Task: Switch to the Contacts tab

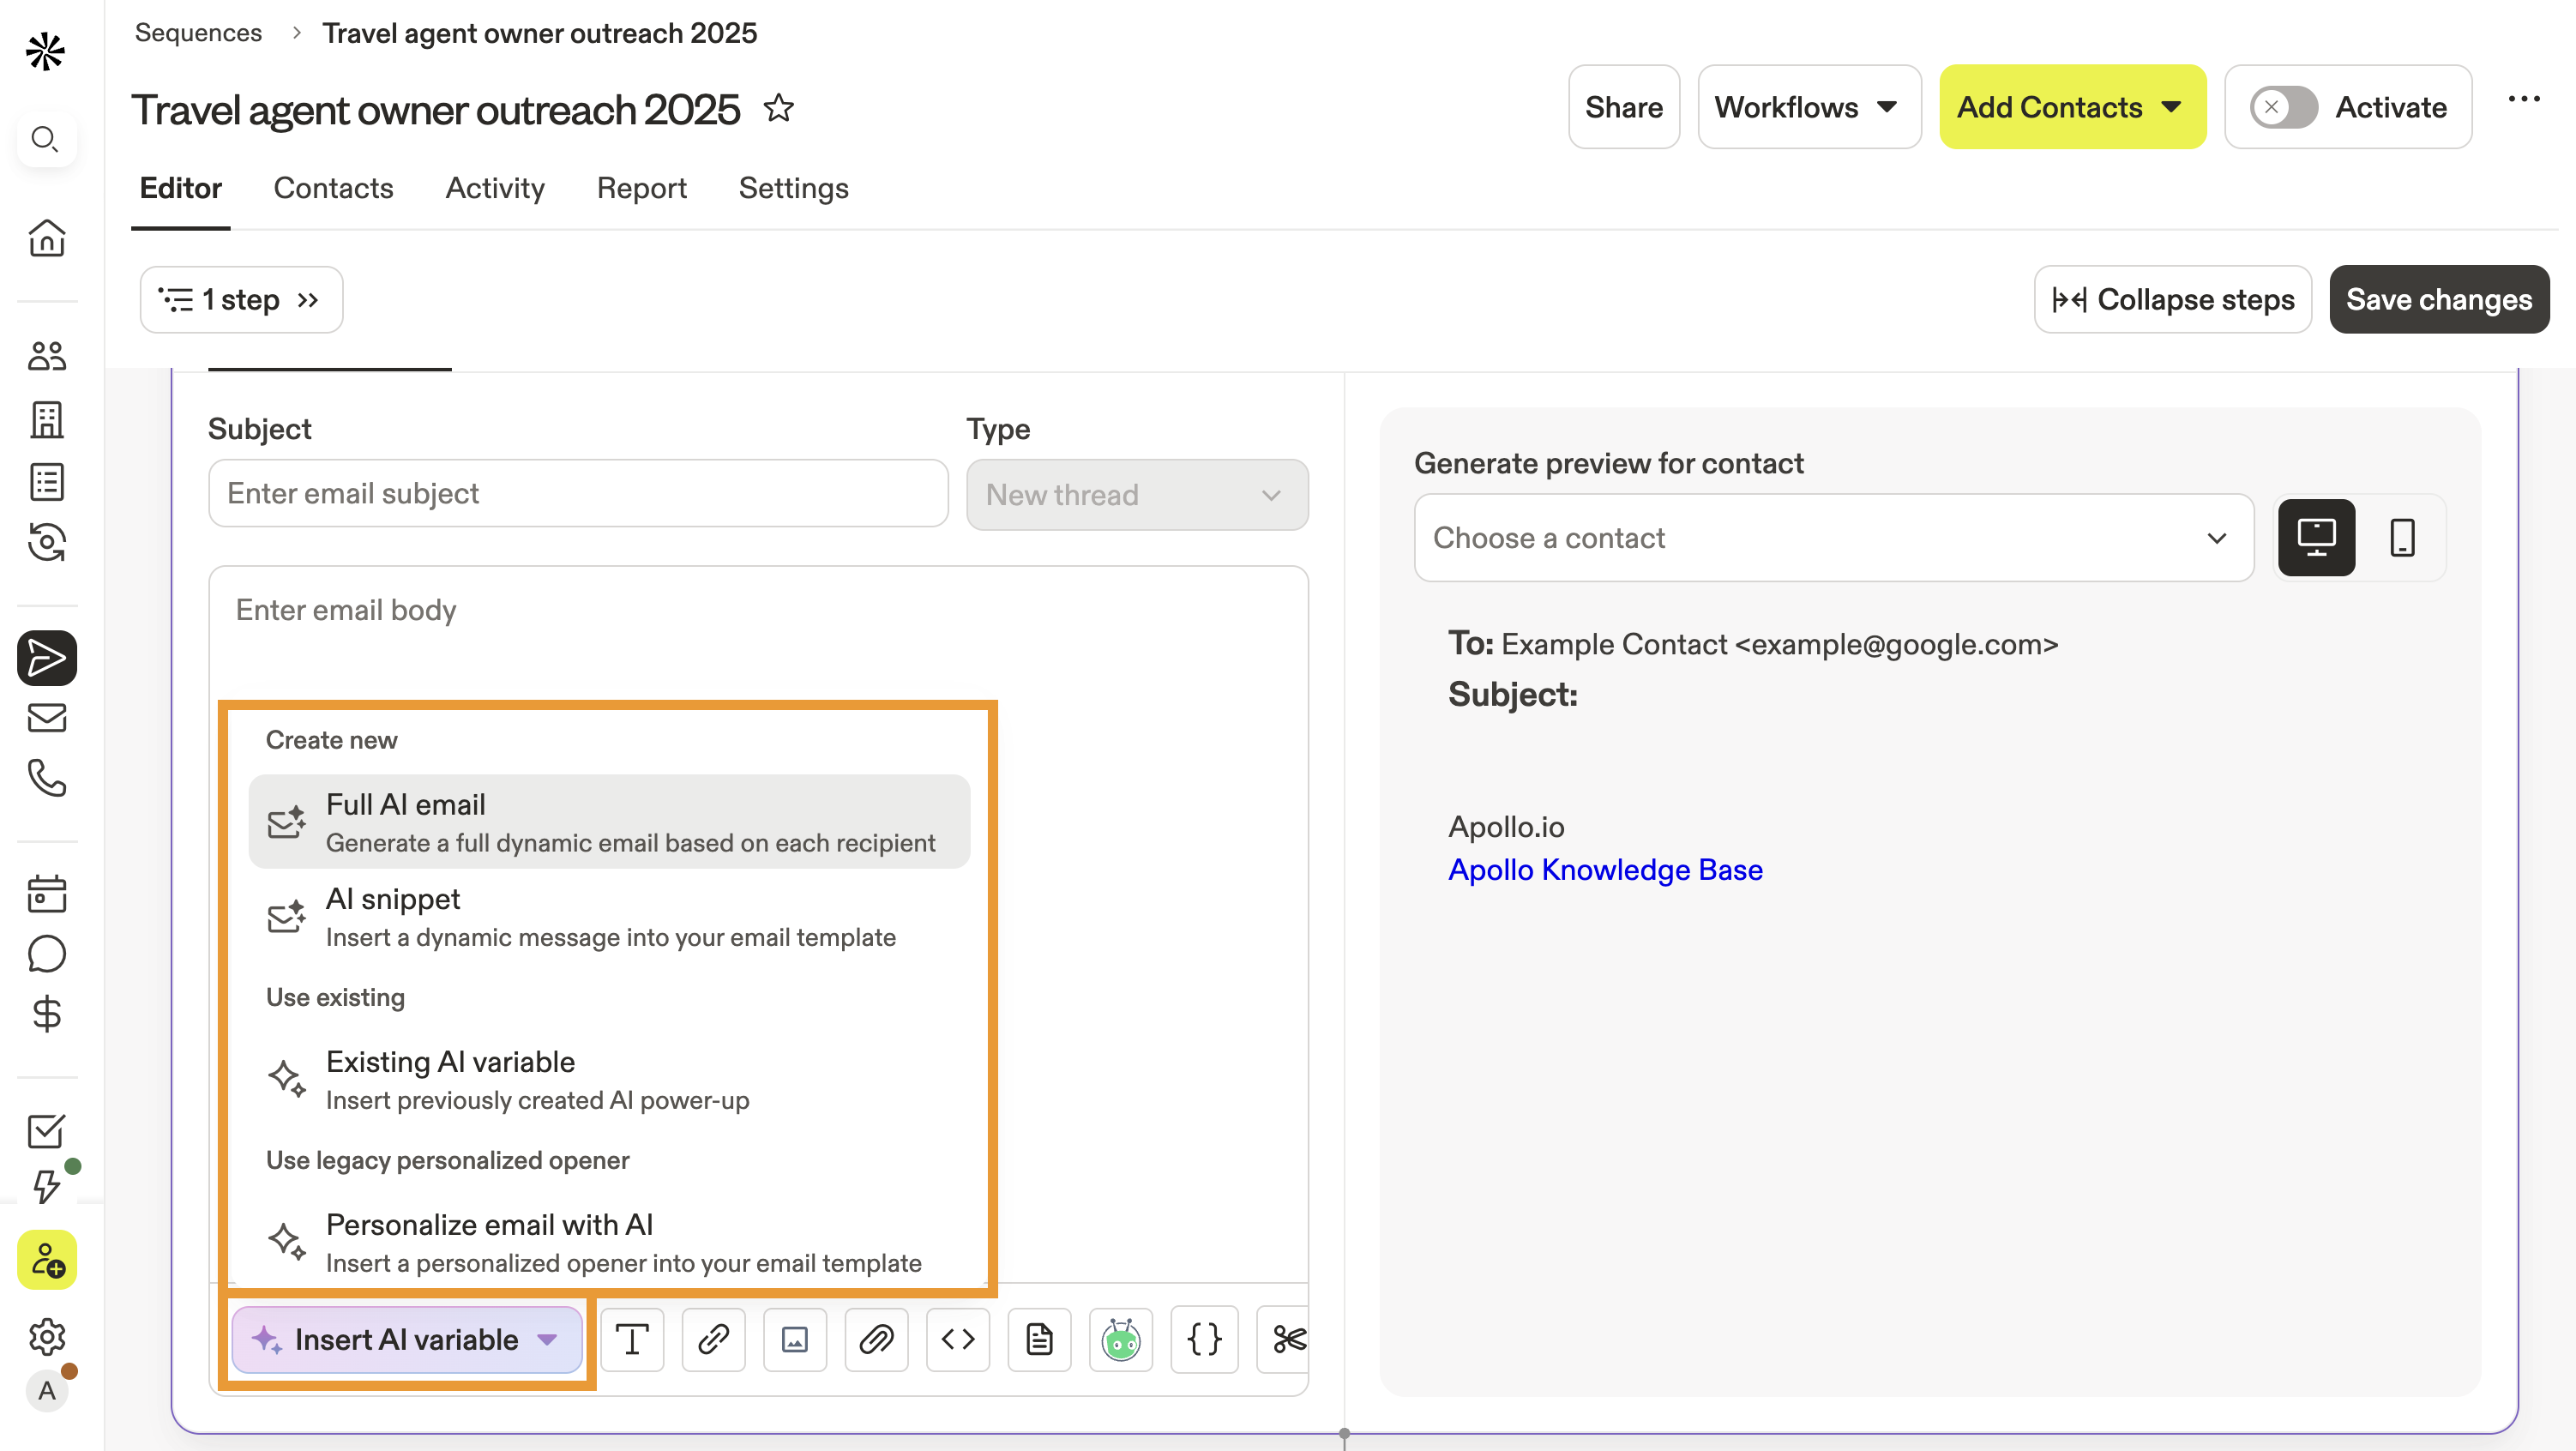Action: (x=333, y=188)
